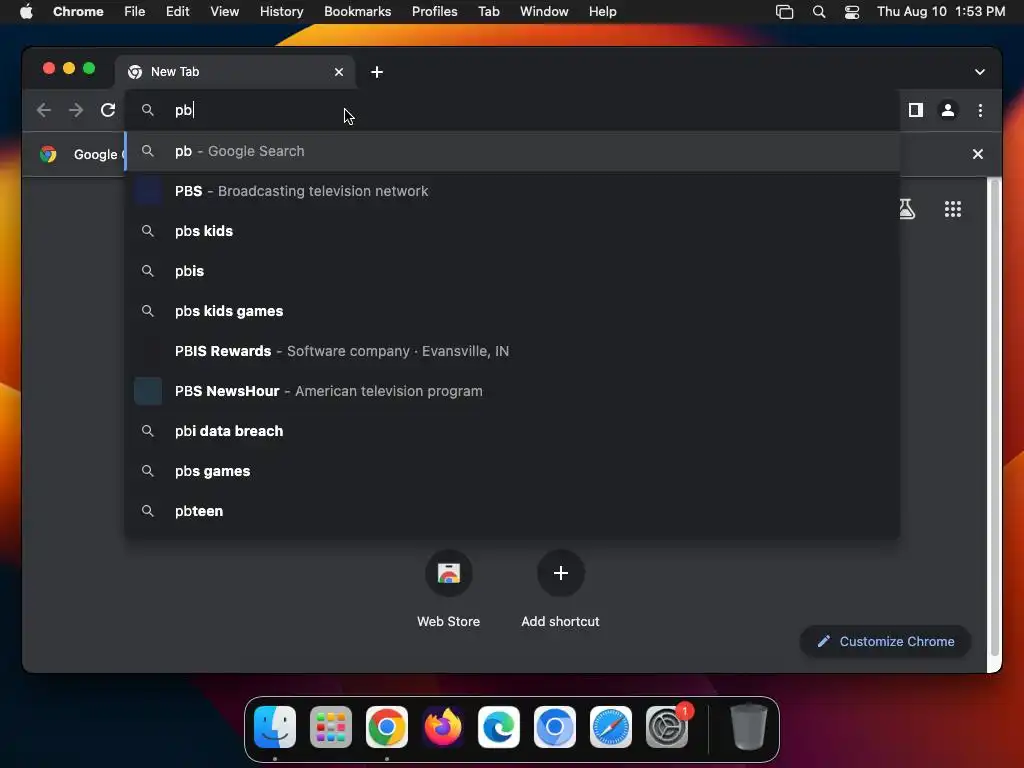The image size is (1024, 768).
Task: Open Chrome's three-dot menu
Action: 980,110
